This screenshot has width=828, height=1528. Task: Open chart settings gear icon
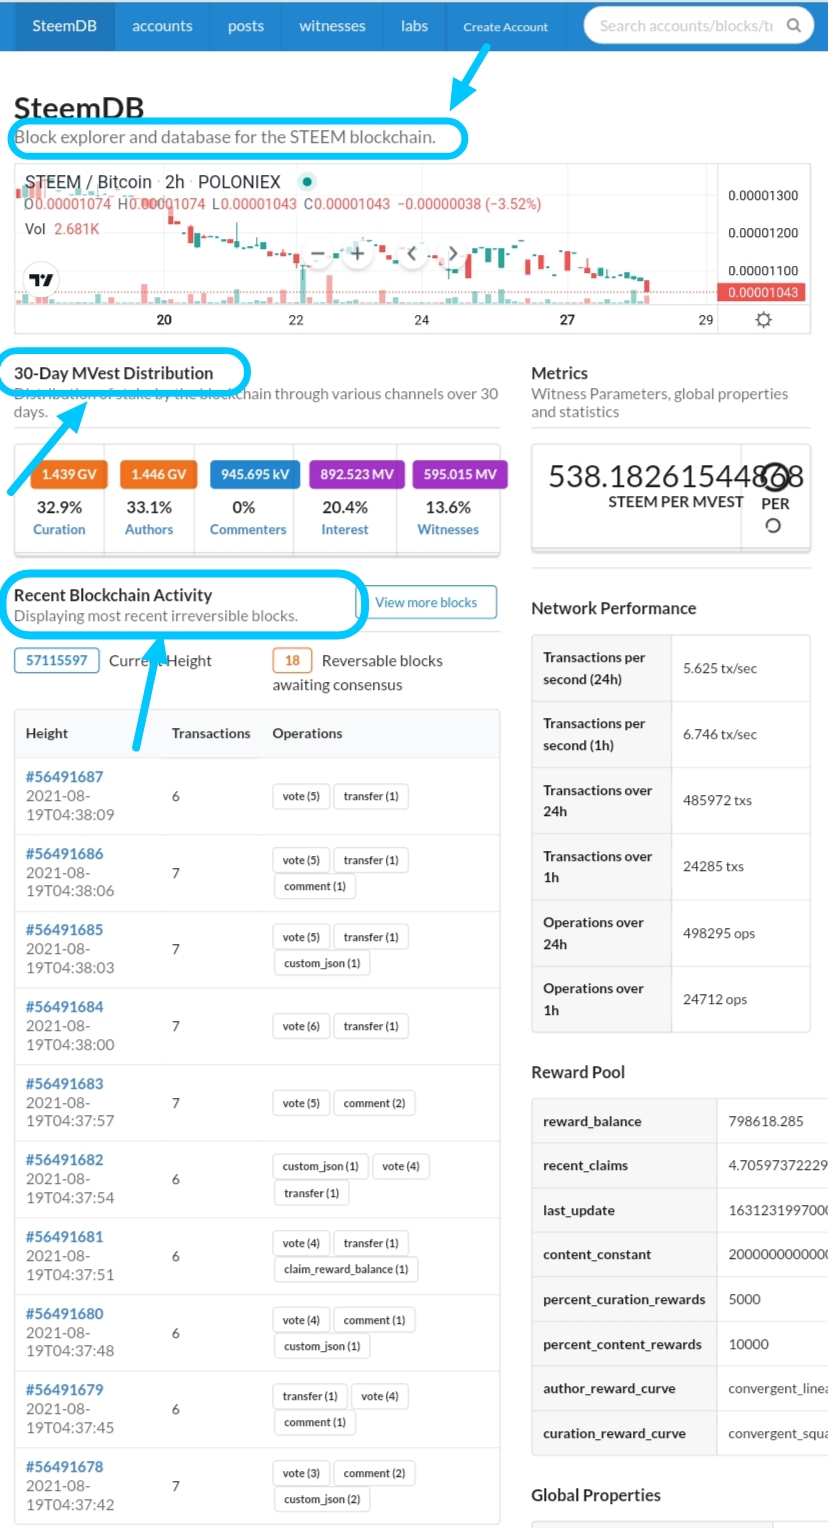point(764,320)
